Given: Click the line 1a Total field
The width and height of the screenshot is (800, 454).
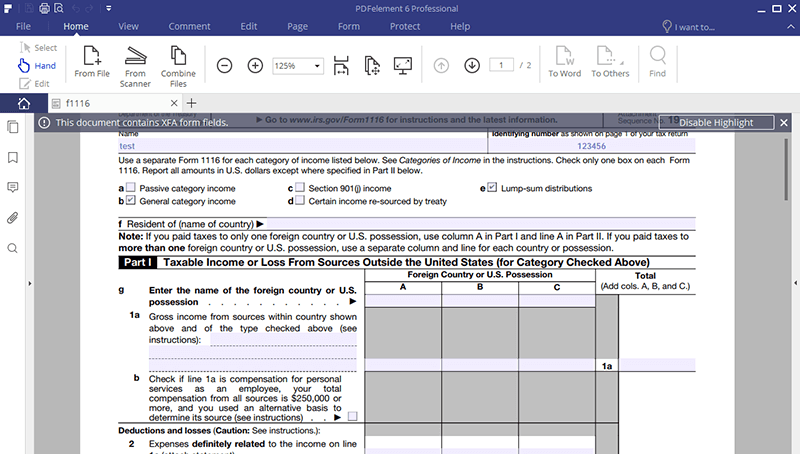Looking at the screenshot, I should click(x=657, y=365).
